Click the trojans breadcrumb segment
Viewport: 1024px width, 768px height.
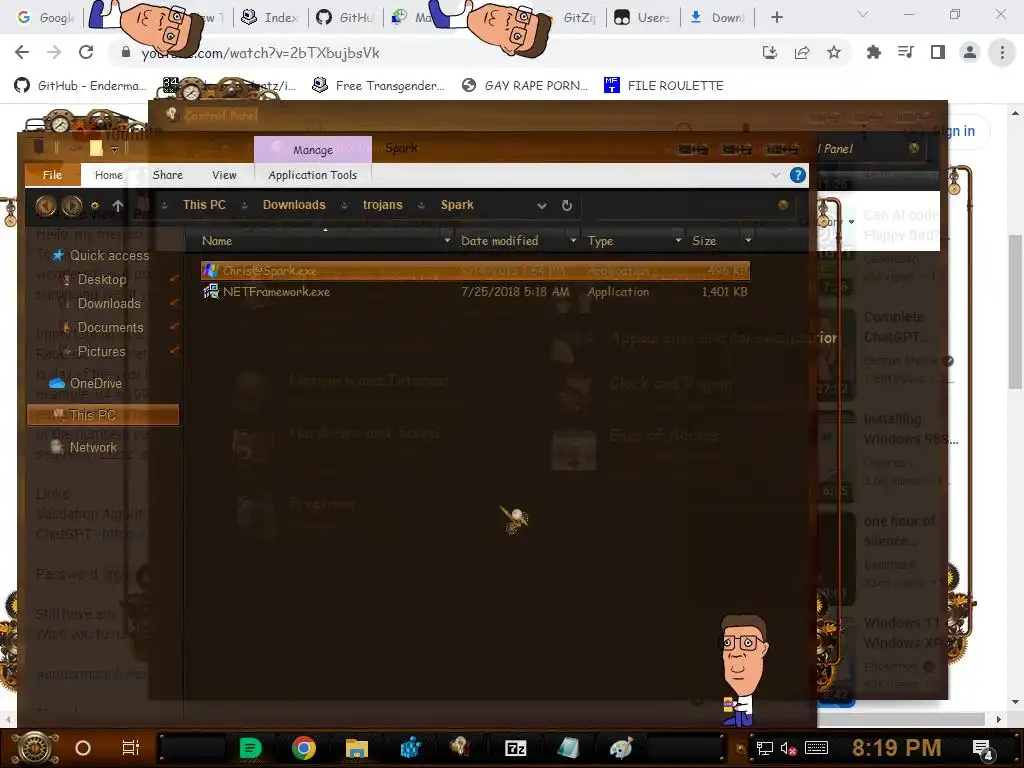point(383,205)
